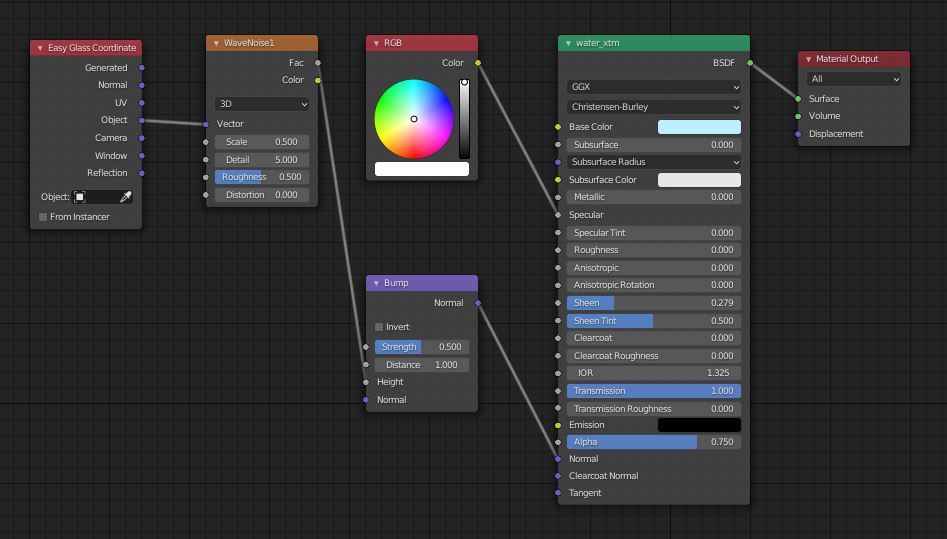Click the Bump Normal output socket

click(478, 303)
